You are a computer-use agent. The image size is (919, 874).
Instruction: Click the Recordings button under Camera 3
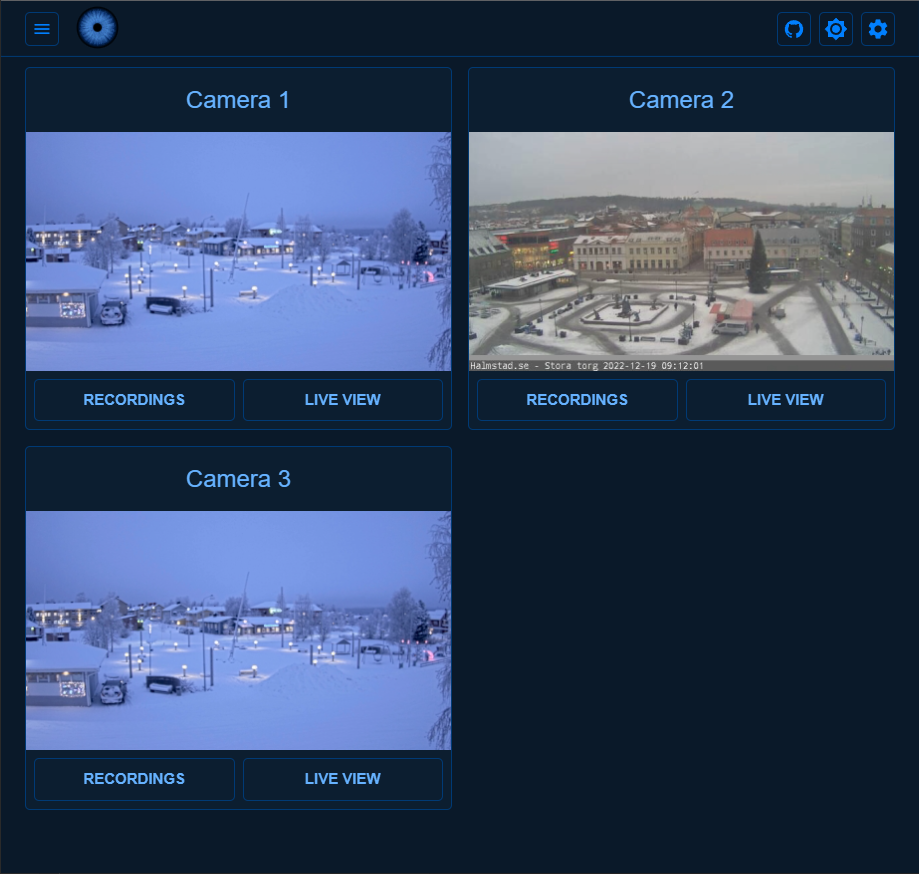pos(134,779)
